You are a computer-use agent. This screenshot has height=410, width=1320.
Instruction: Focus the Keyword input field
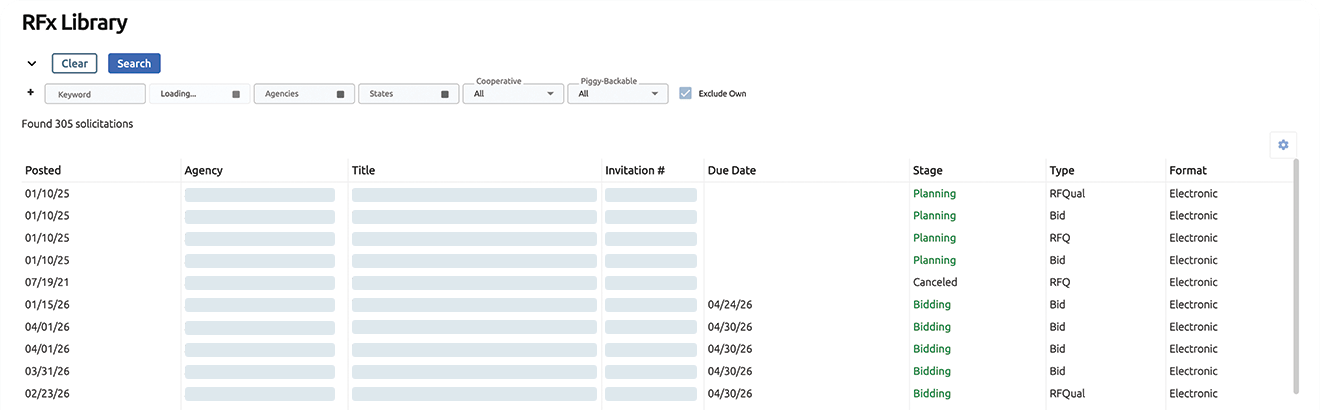pyautogui.click(x=95, y=94)
